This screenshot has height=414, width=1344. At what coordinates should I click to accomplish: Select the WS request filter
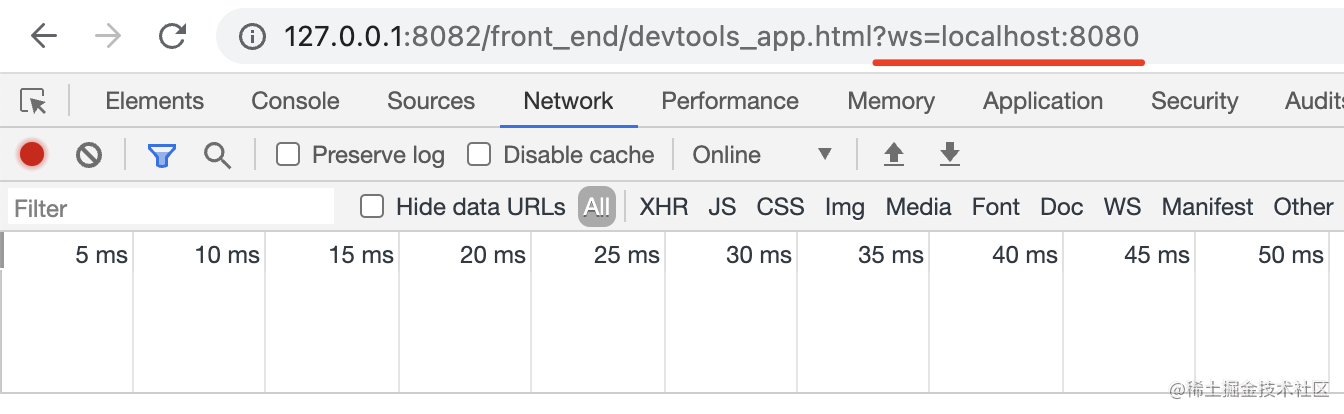(1122, 207)
